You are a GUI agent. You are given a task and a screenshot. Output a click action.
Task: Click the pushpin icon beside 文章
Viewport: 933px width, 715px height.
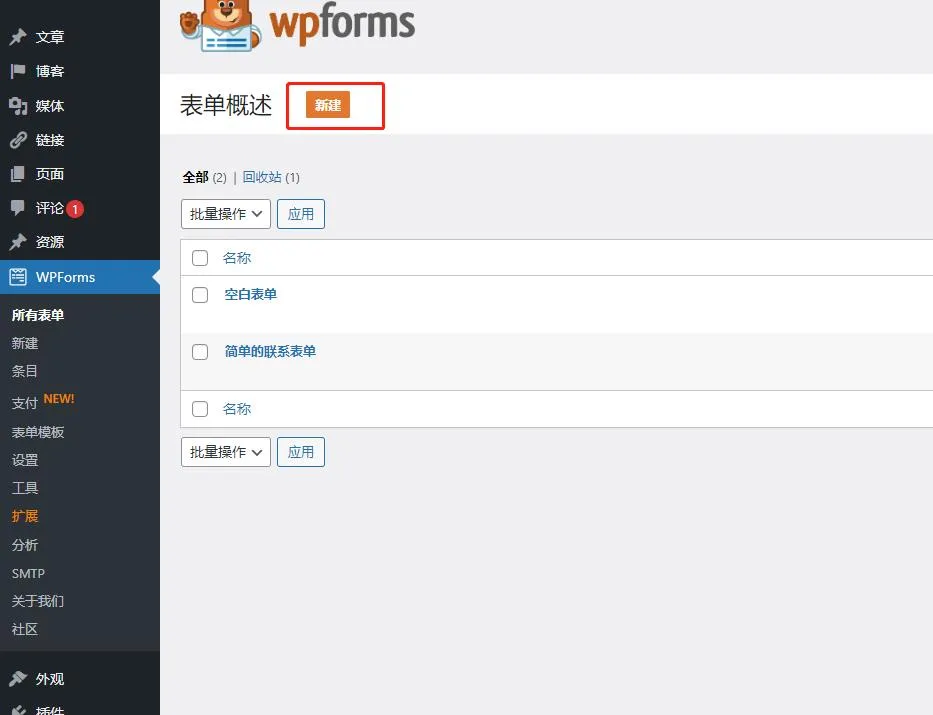pyautogui.click(x=18, y=38)
